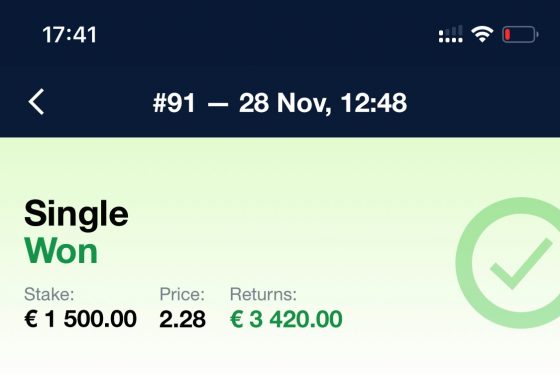Tap the #91 — 28 Nov, 12:48 title
Viewport: 560px width, 375px height.
click(280, 103)
